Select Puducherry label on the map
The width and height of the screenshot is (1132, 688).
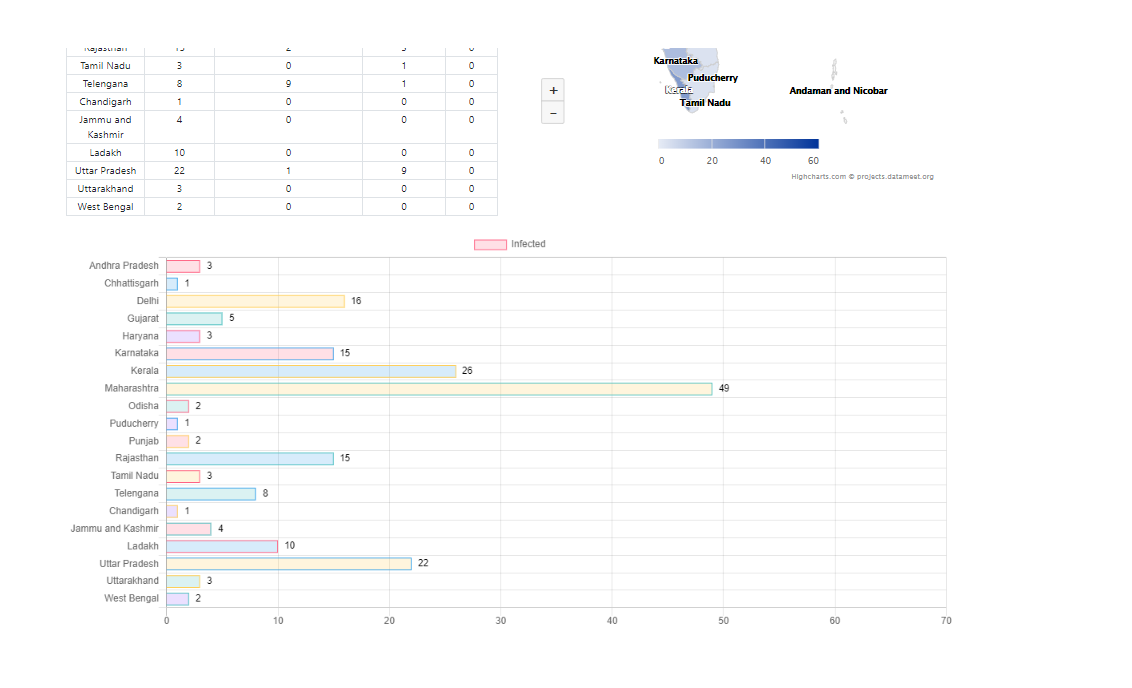click(713, 78)
